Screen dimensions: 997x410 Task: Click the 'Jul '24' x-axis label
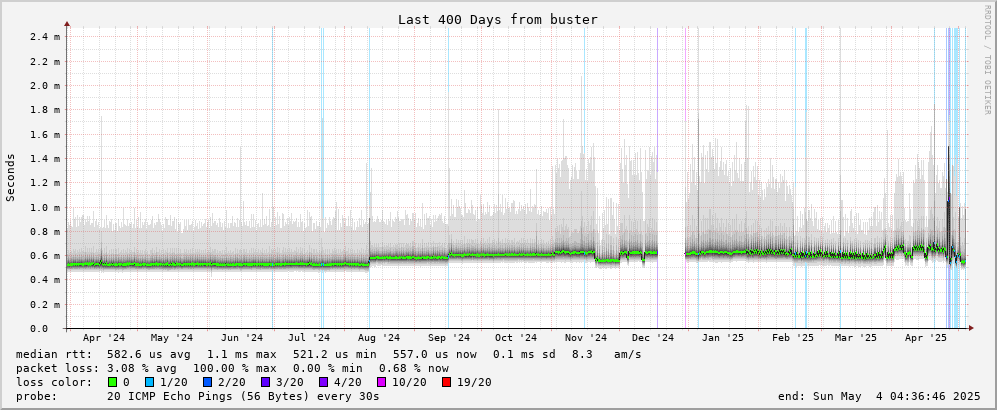(310, 338)
